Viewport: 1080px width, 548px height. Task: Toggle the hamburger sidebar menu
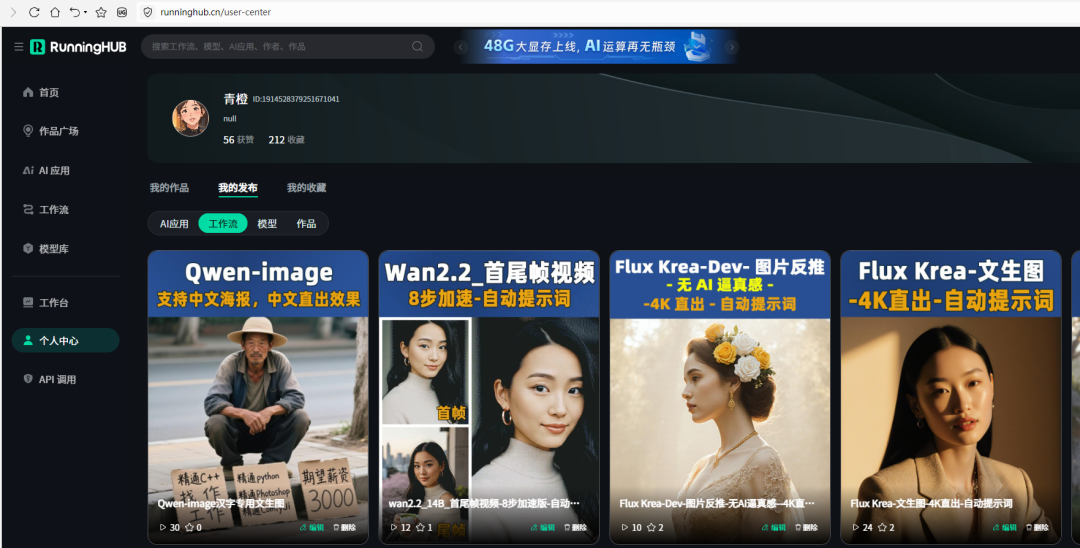pyautogui.click(x=19, y=47)
